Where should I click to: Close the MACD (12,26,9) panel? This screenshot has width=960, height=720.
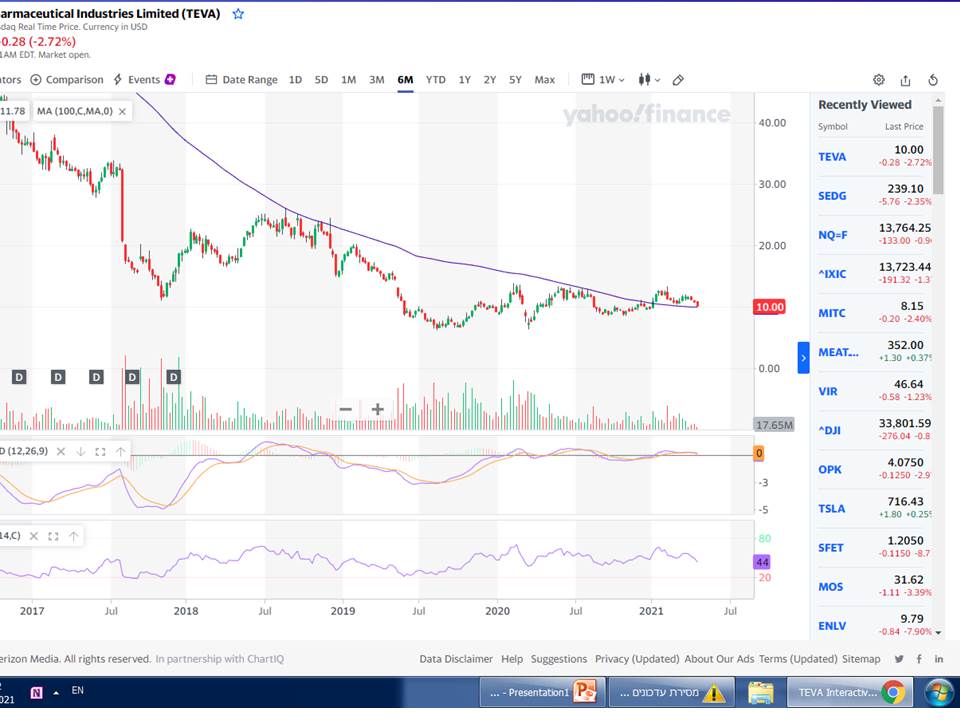coord(62,452)
